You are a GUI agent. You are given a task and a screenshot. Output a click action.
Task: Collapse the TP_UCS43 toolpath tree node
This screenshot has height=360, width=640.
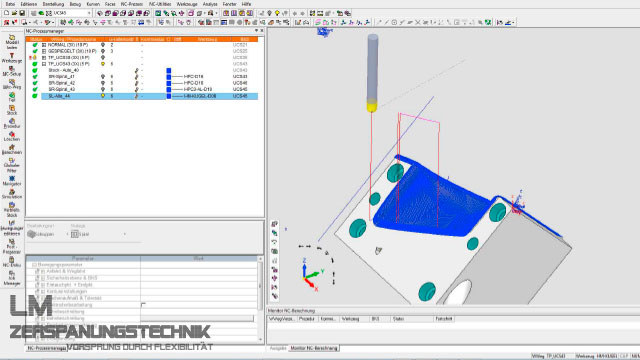pyautogui.click(x=44, y=64)
